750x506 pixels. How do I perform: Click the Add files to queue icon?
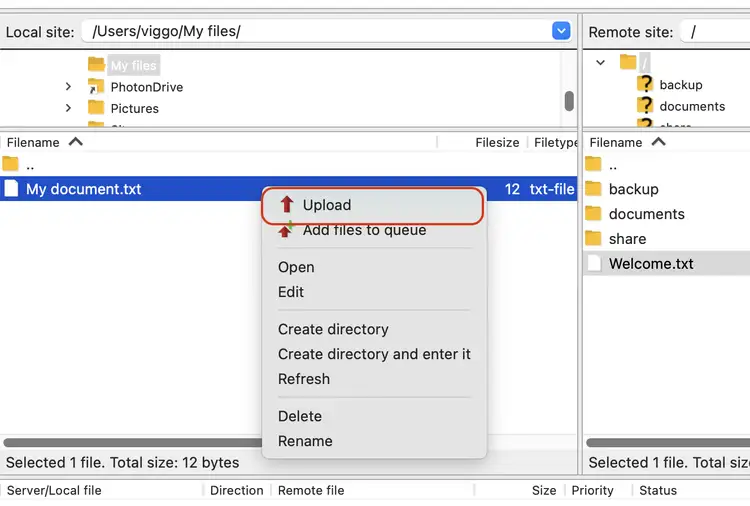click(x=286, y=230)
